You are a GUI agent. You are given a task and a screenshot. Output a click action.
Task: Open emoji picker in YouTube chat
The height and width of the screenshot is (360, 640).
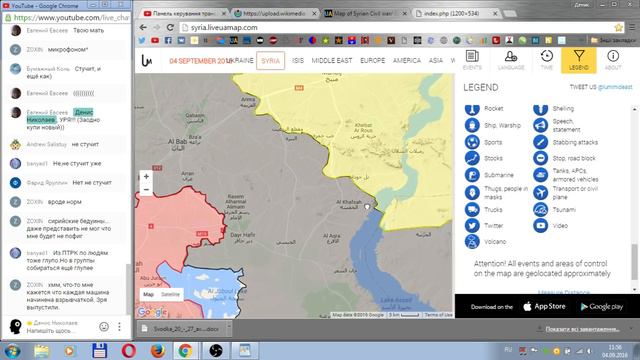(104, 327)
